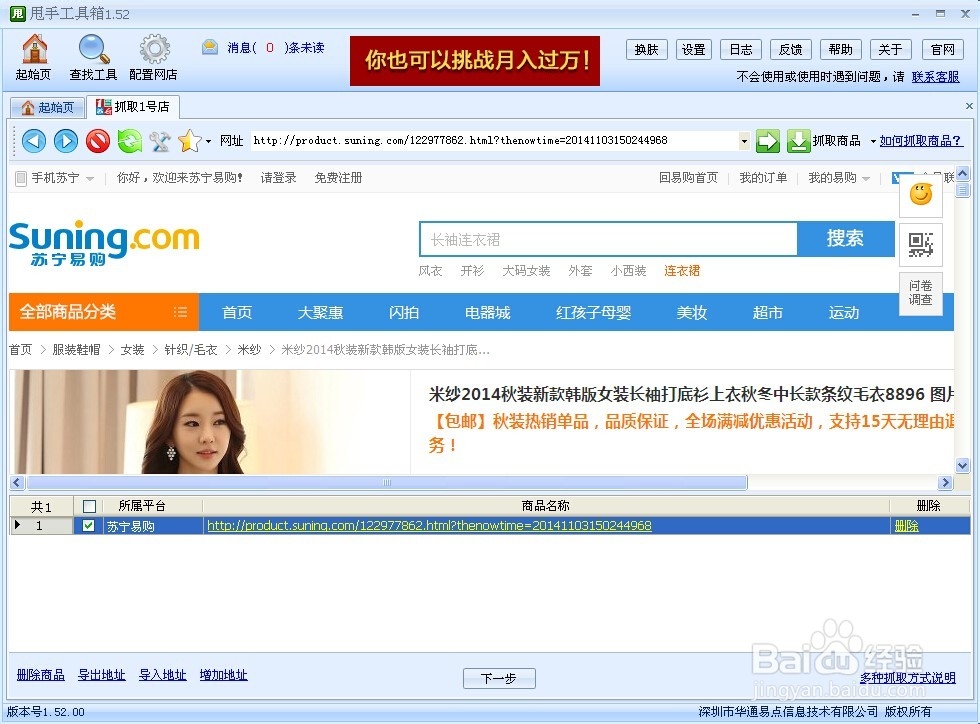Click the 问卷调查 floating button

921,293
